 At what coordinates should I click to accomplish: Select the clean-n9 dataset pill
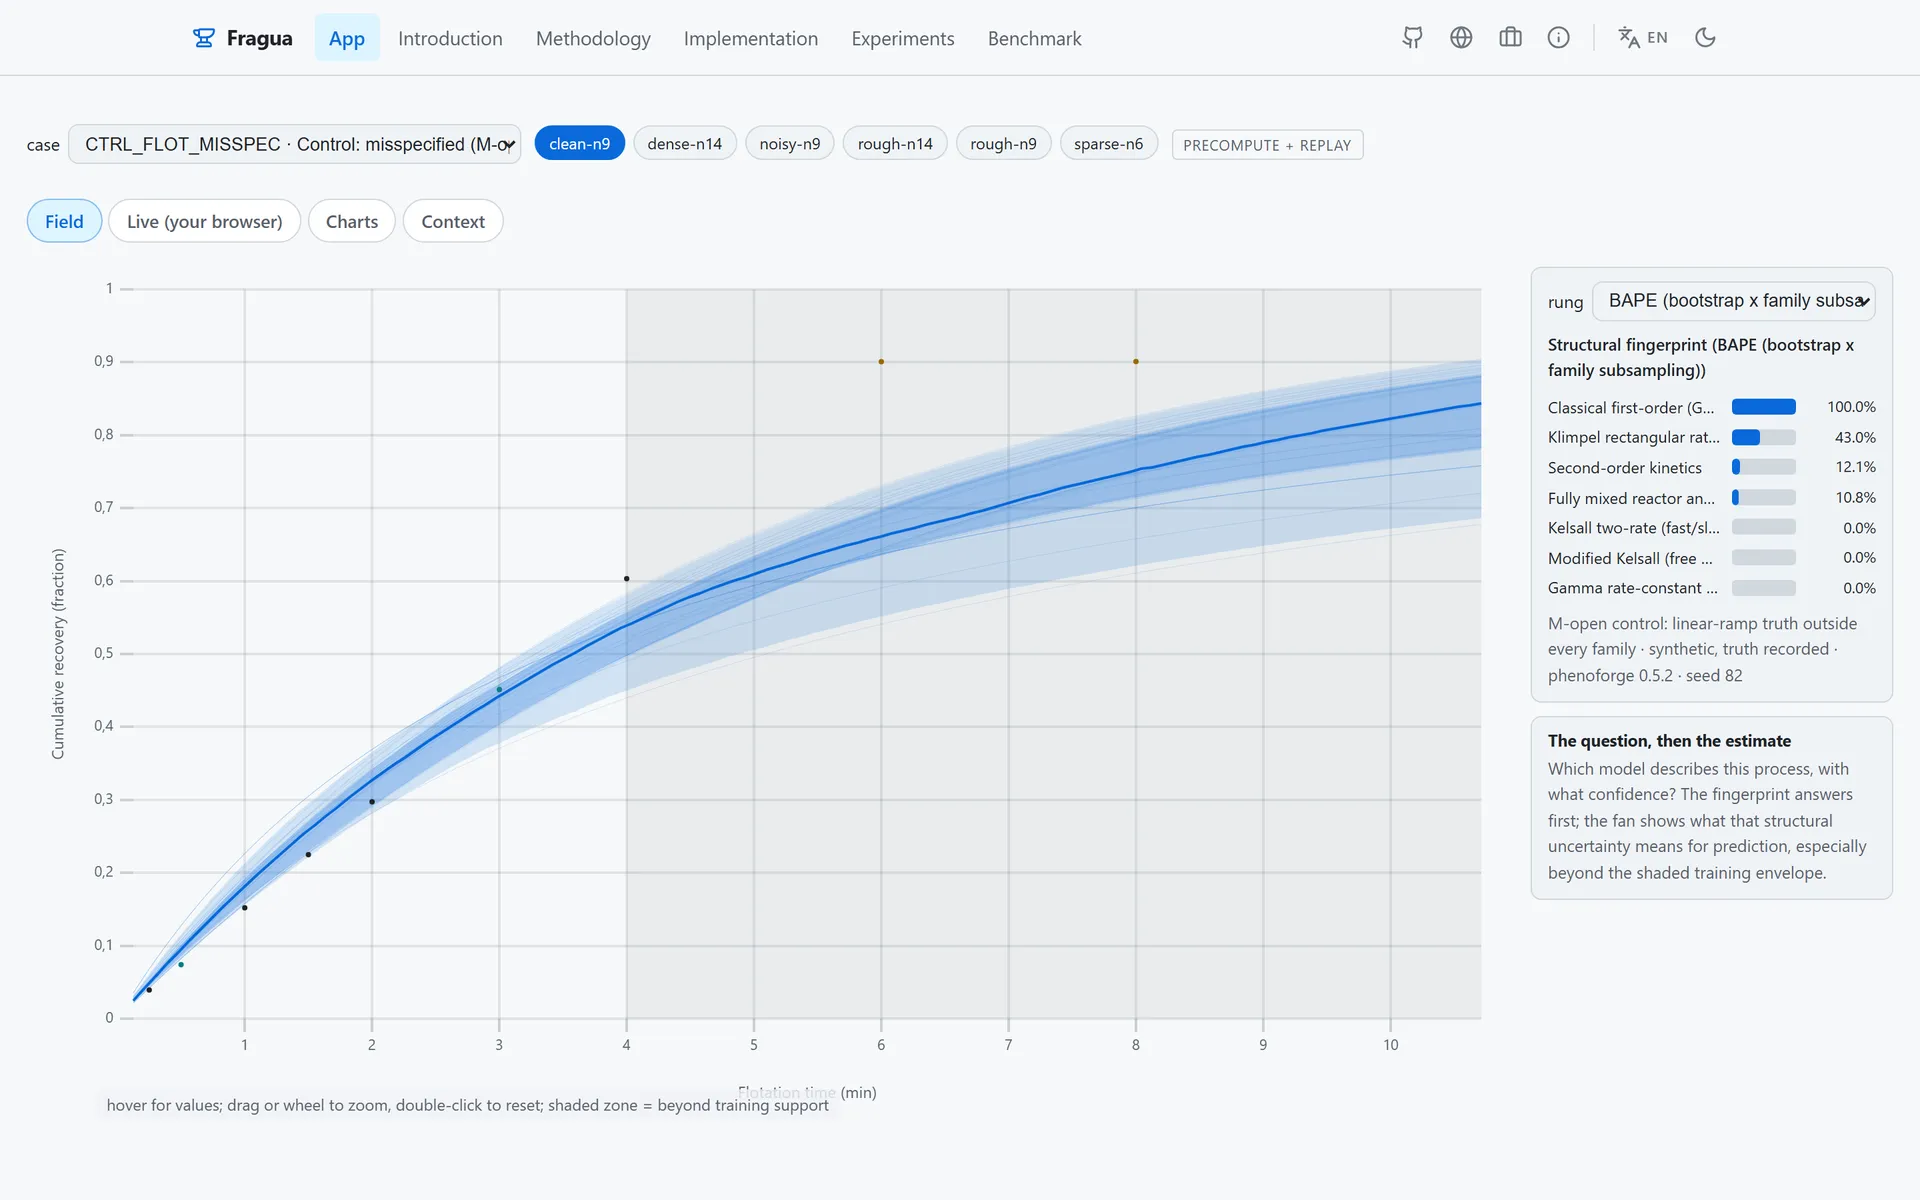click(579, 144)
